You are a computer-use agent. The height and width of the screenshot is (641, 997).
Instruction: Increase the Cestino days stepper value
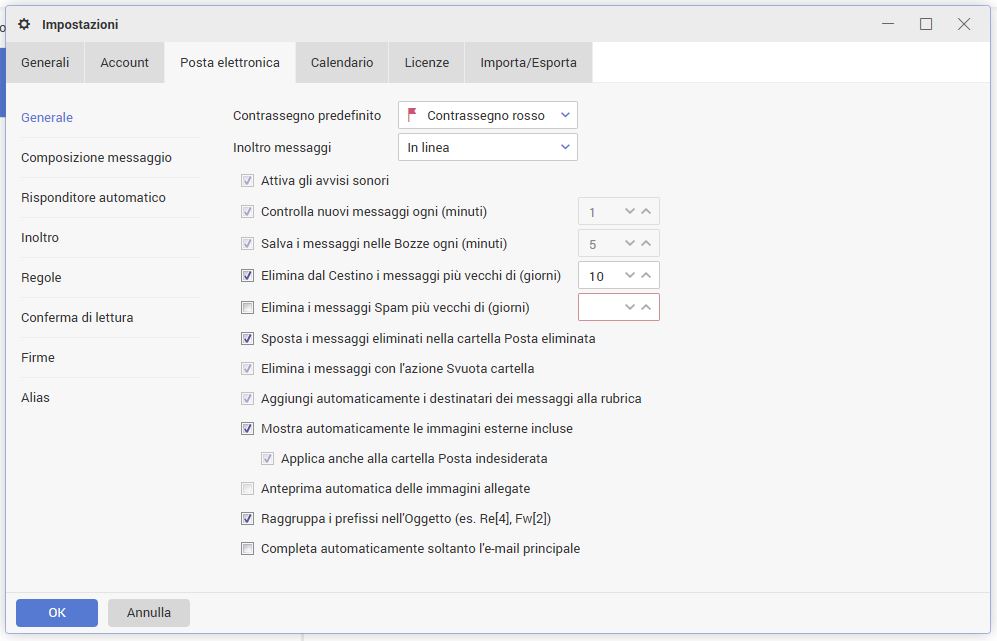646,276
